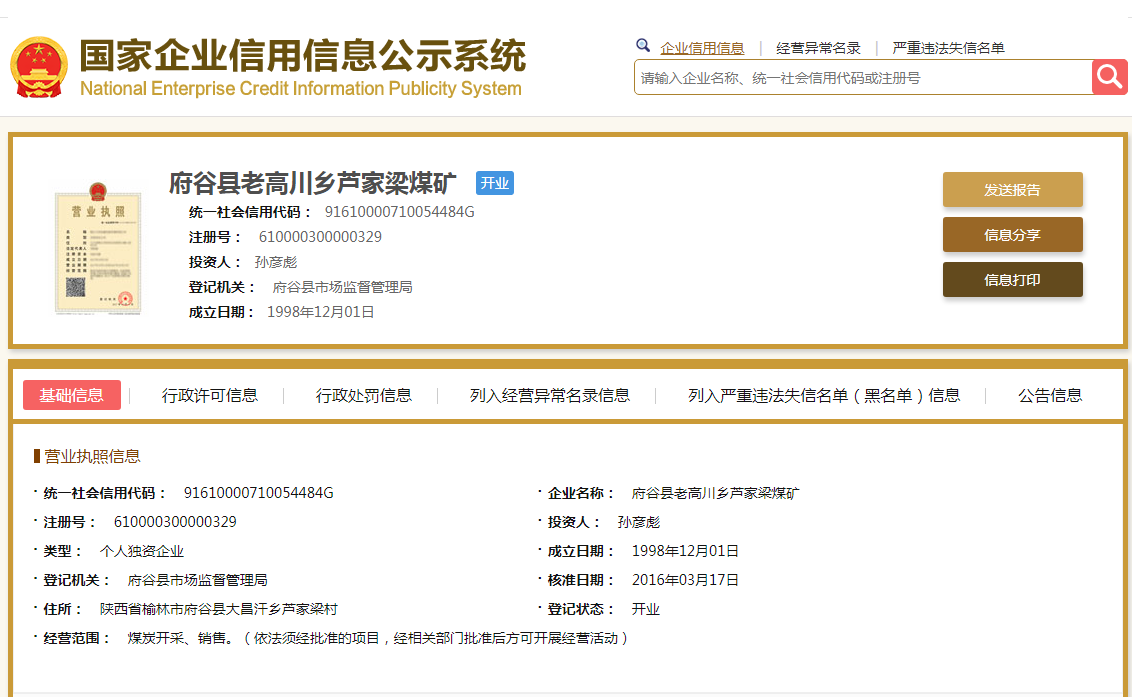
Task: Type in the enterprise name search field
Action: [862, 78]
